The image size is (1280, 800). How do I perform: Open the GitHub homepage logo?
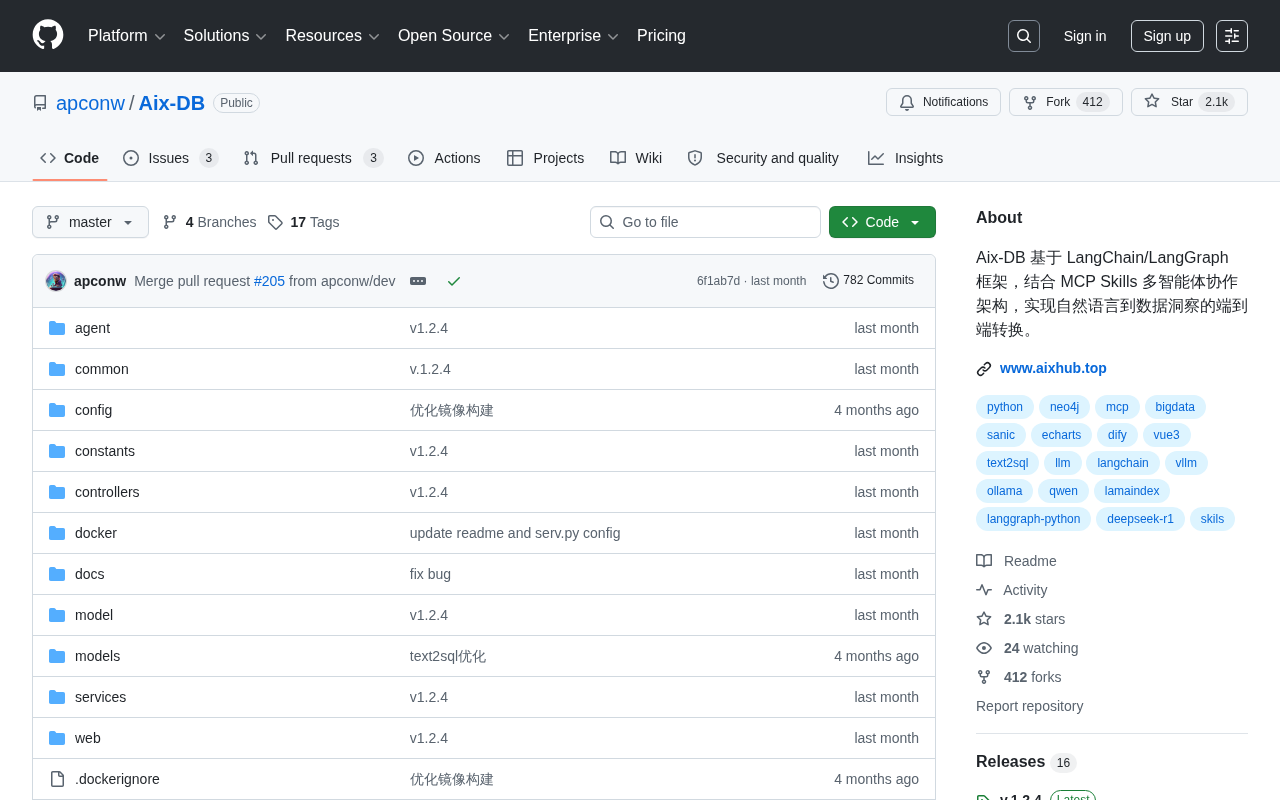(48, 35)
